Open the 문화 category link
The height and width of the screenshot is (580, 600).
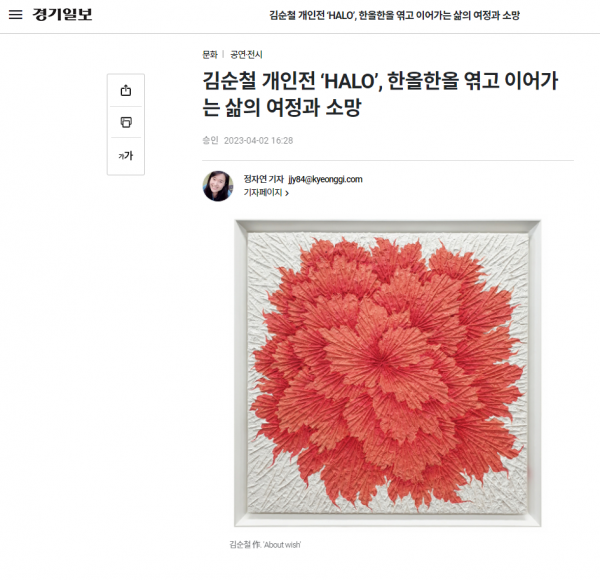click(x=210, y=55)
